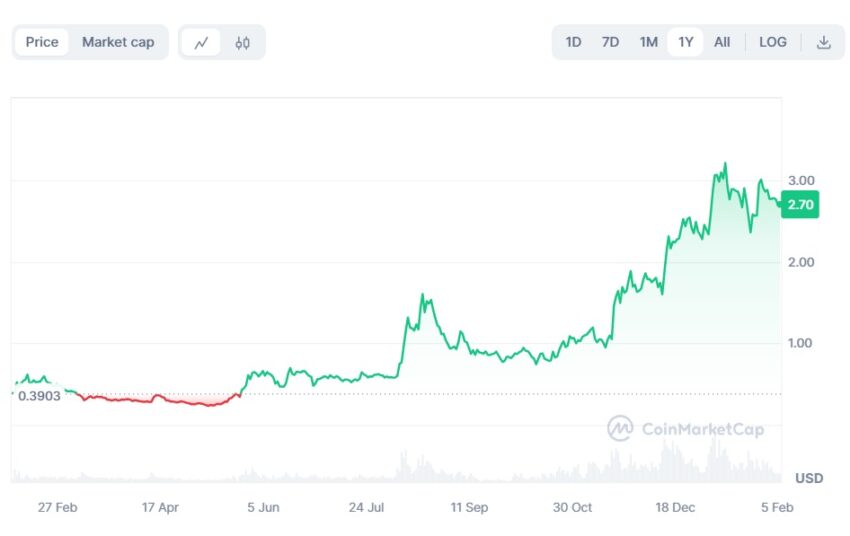Toggle LOG scale on chart
Screen dimensions: 850x536
click(772, 42)
